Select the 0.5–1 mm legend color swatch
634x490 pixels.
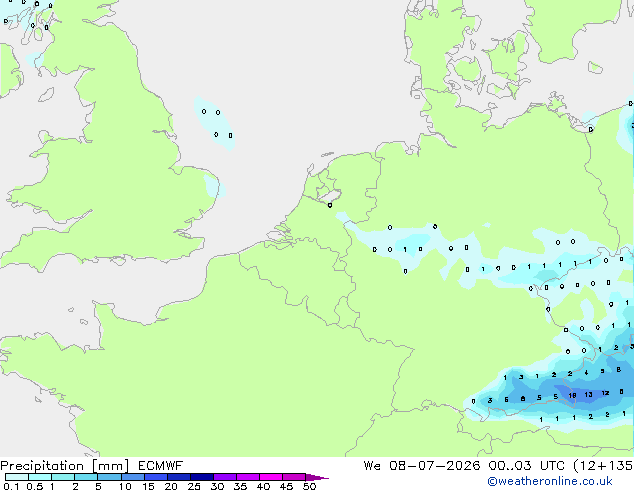click(x=40, y=477)
